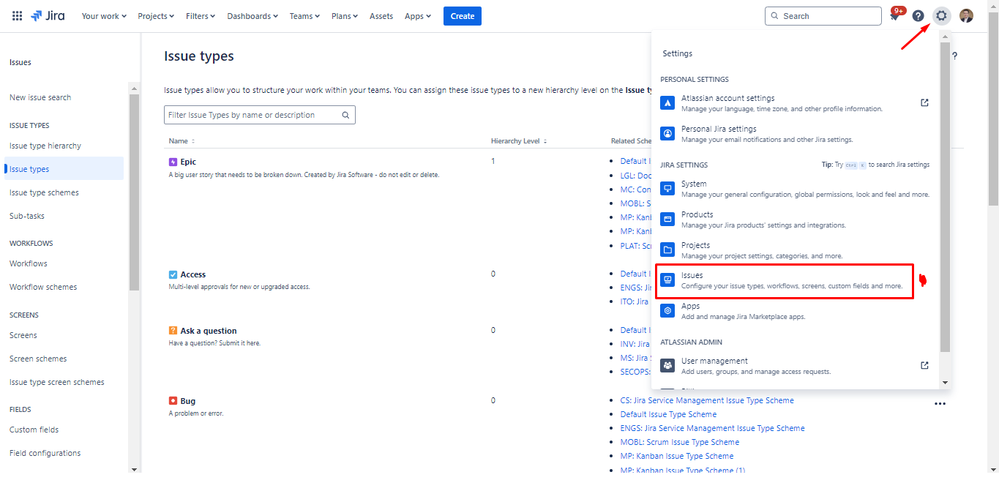The image size is (999, 480).
Task: Select Products in Jira settings
Action: pos(794,219)
